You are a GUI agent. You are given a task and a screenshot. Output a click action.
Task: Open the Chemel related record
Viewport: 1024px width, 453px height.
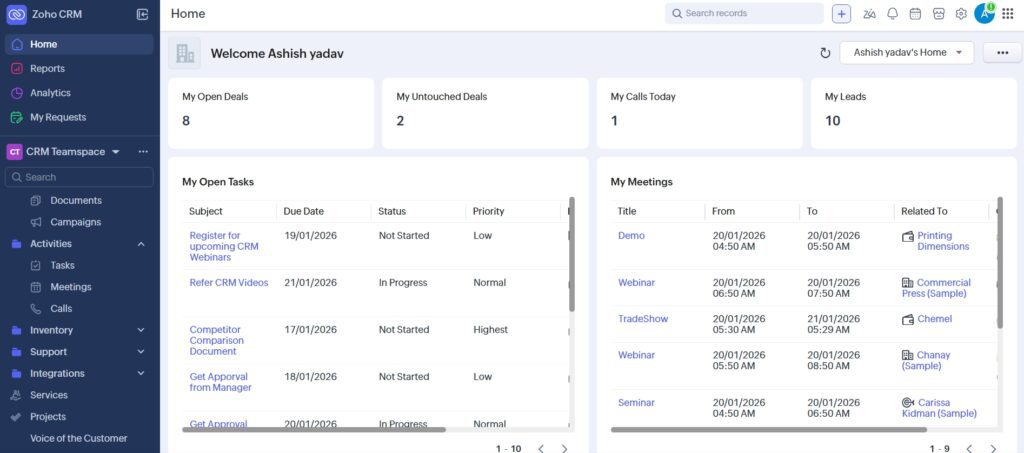tap(935, 319)
